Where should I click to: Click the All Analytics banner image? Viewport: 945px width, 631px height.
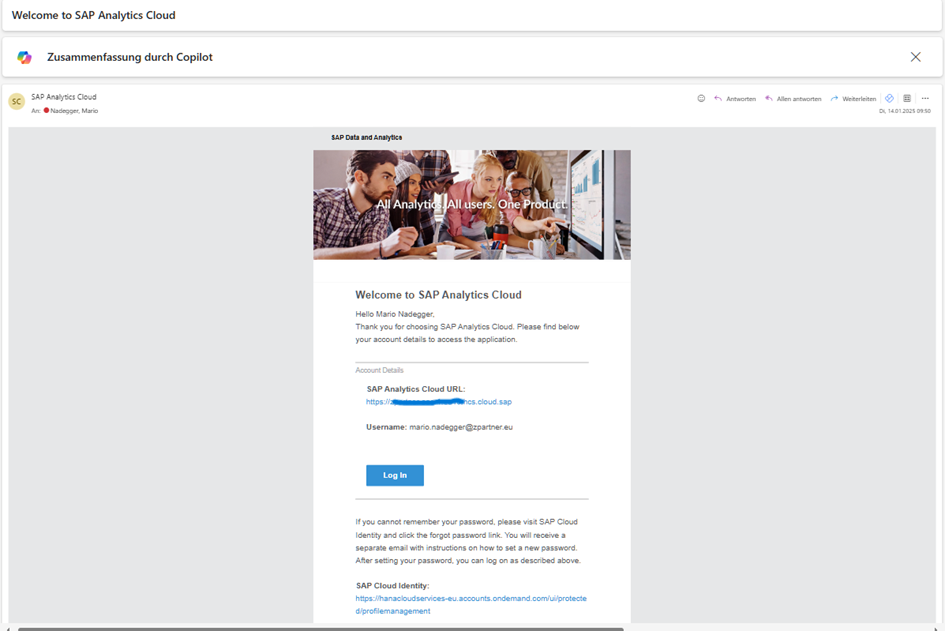(471, 205)
